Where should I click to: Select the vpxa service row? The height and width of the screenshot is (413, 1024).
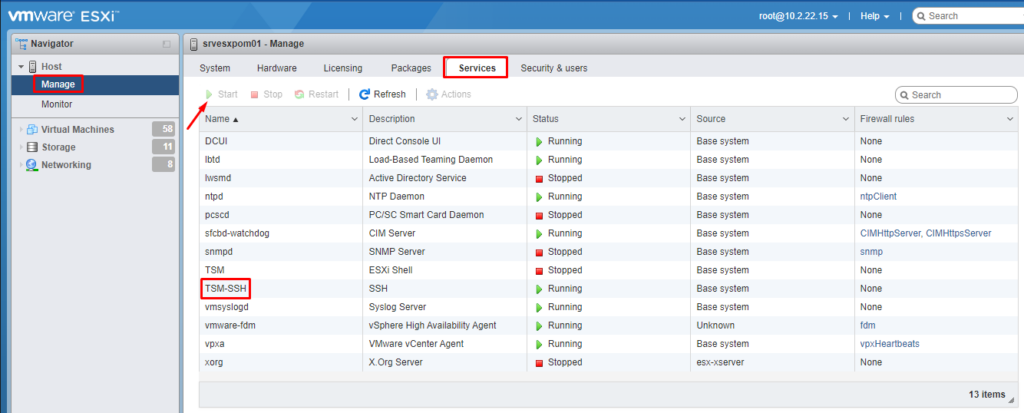tap(609, 344)
